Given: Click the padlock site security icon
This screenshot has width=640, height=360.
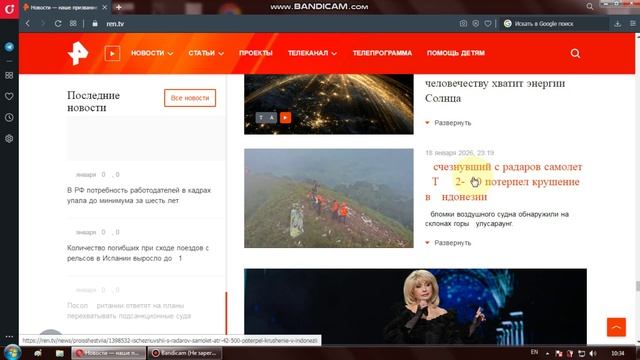Looking at the screenshot, I should coord(95,24).
